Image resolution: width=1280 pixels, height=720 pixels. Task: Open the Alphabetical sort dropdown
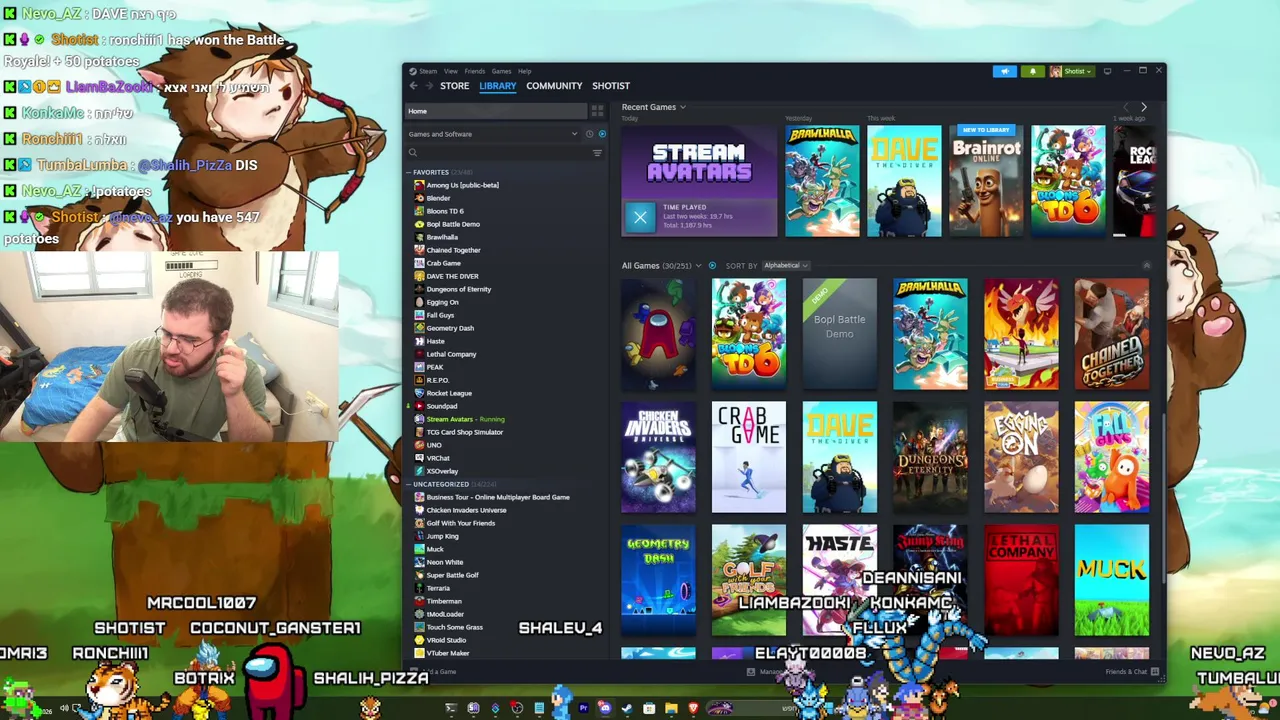point(786,266)
